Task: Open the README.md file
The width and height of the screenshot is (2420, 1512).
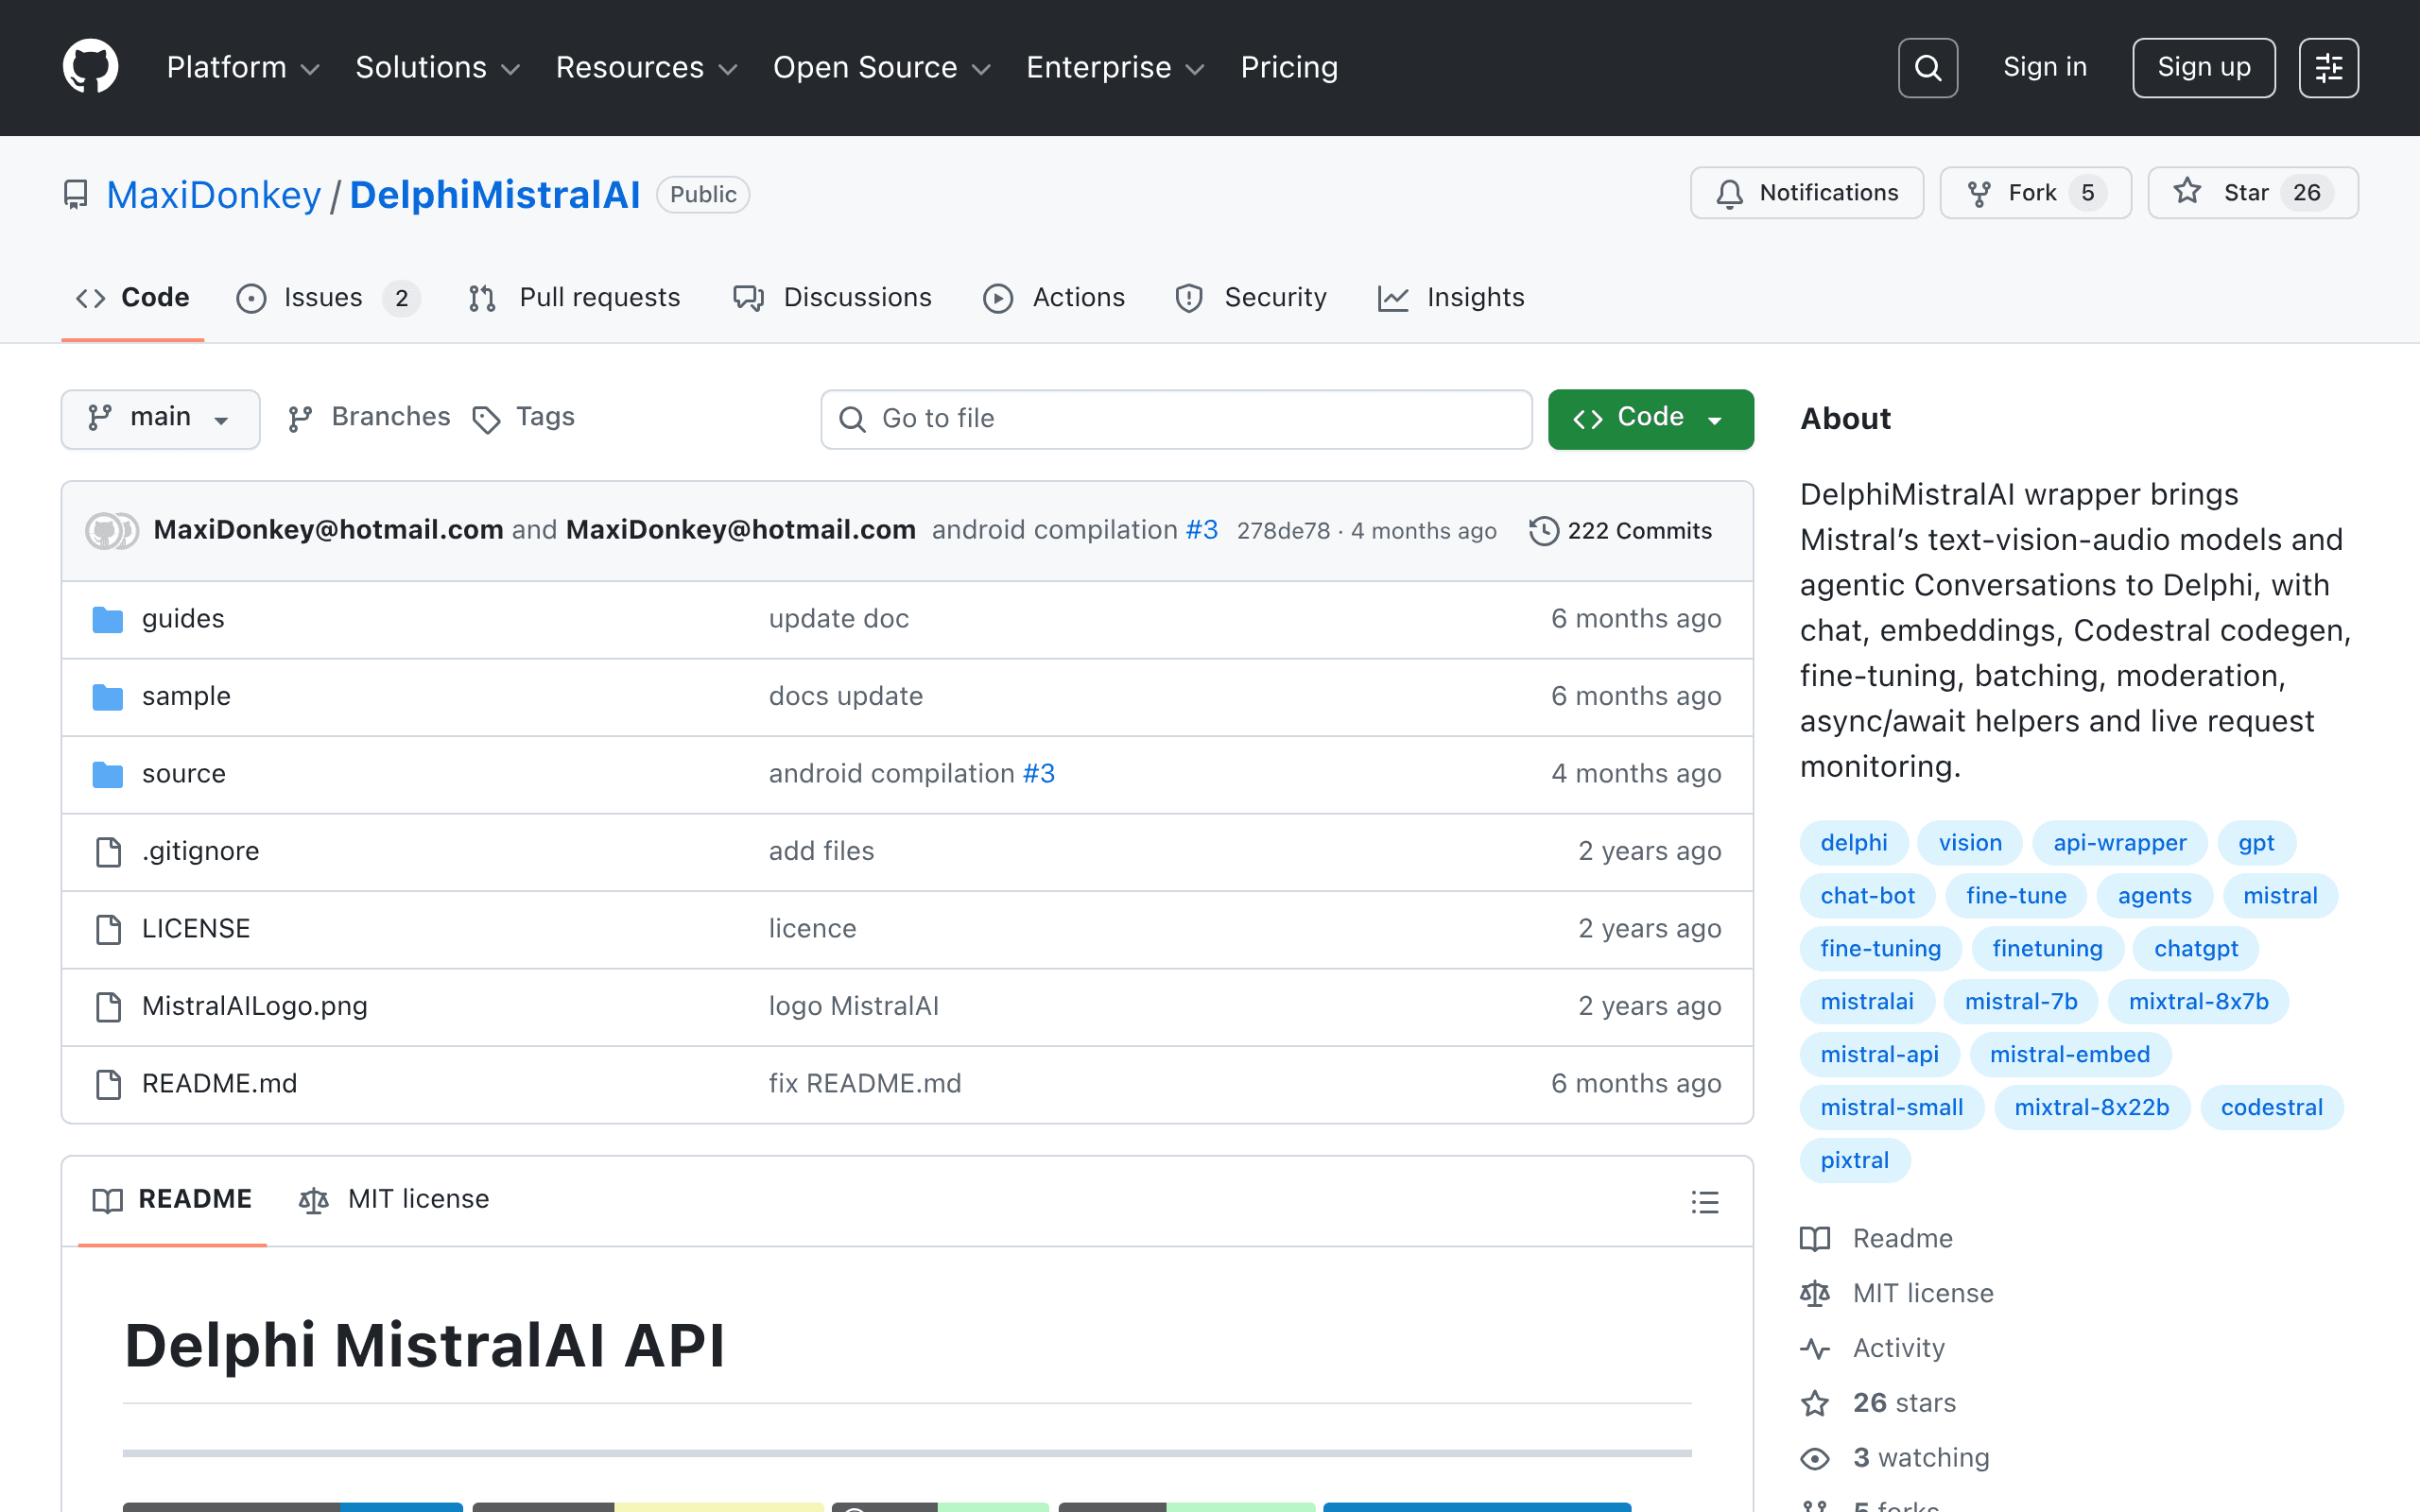Action: coord(219,1084)
